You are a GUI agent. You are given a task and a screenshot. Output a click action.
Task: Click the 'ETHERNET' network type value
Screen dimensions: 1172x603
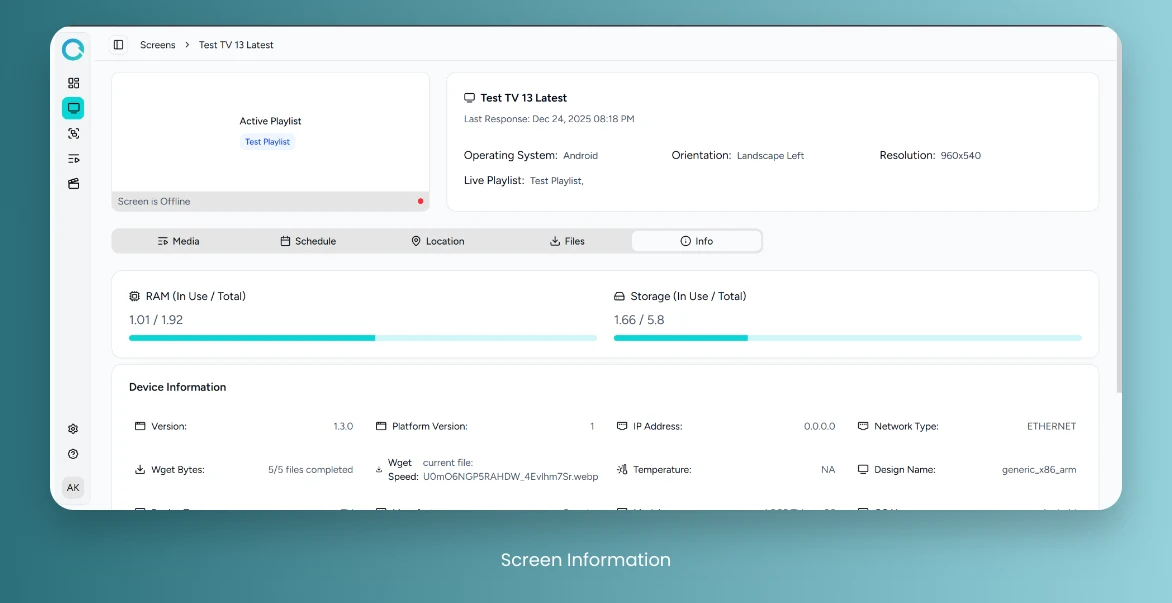pos(1052,427)
